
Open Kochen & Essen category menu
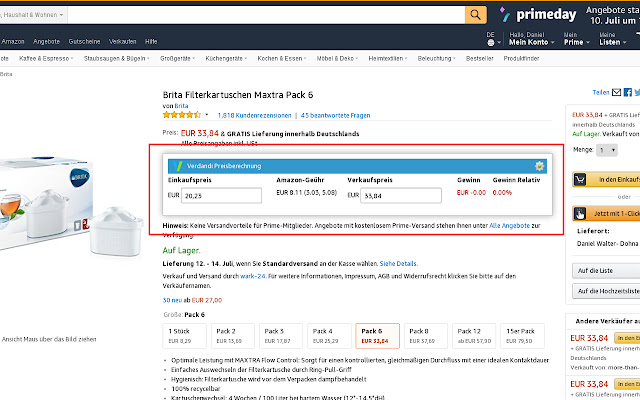point(282,58)
